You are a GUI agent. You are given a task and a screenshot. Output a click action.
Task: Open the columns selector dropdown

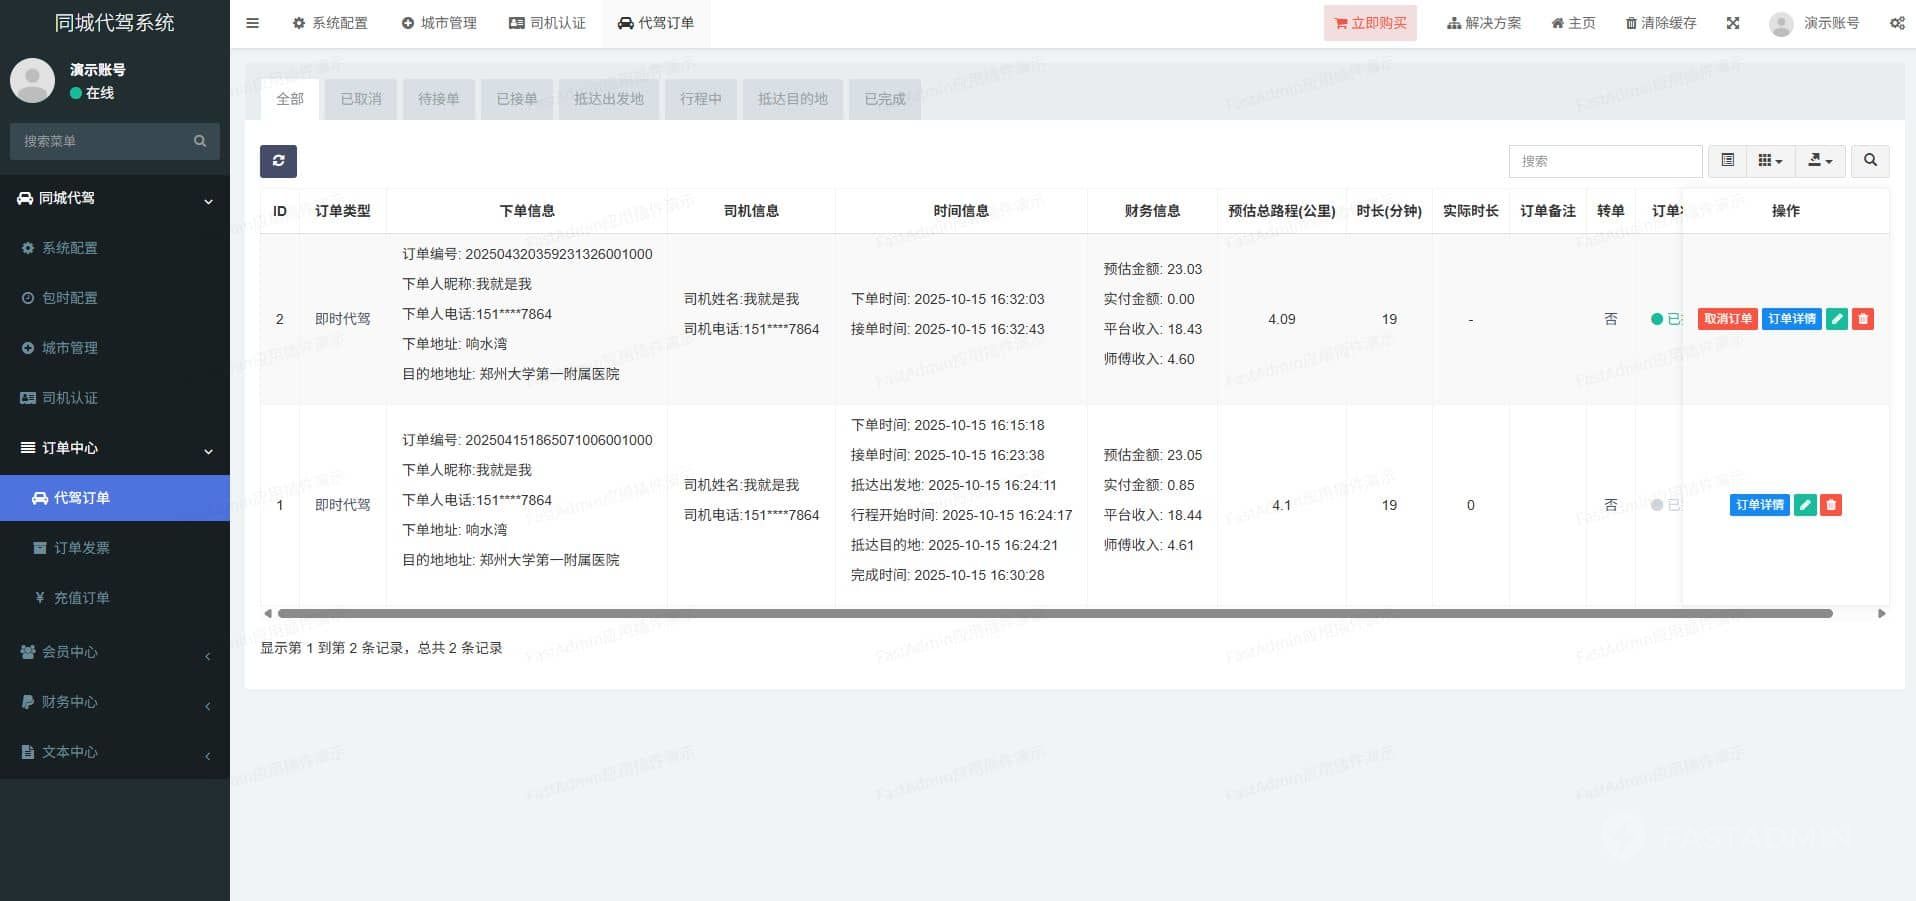point(1770,161)
